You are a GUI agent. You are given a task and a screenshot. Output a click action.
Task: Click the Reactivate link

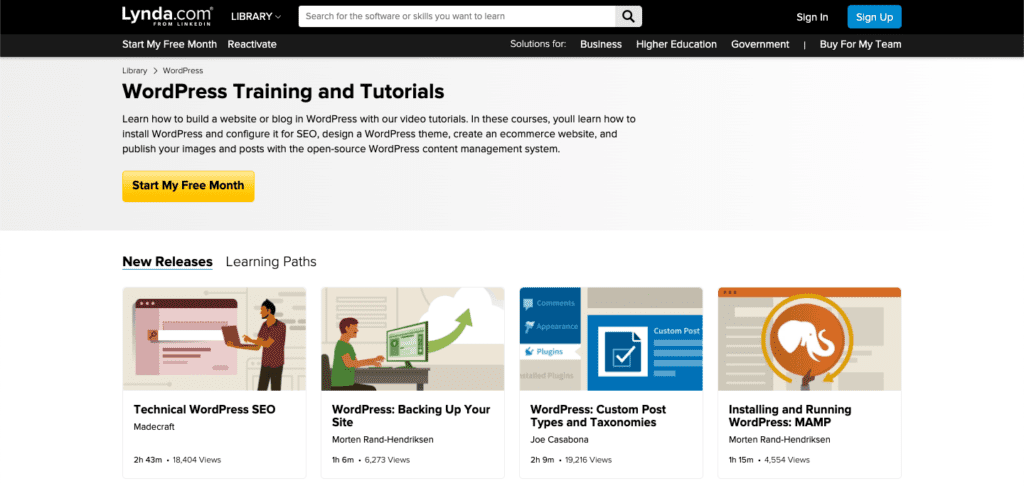(x=252, y=44)
